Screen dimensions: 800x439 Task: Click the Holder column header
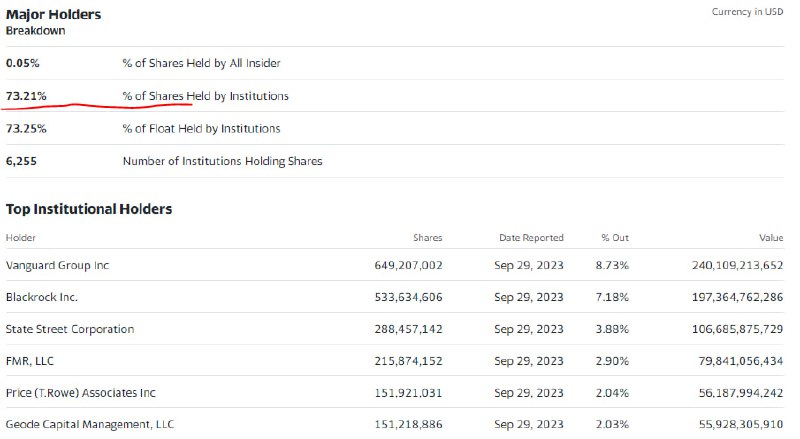click(21, 238)
